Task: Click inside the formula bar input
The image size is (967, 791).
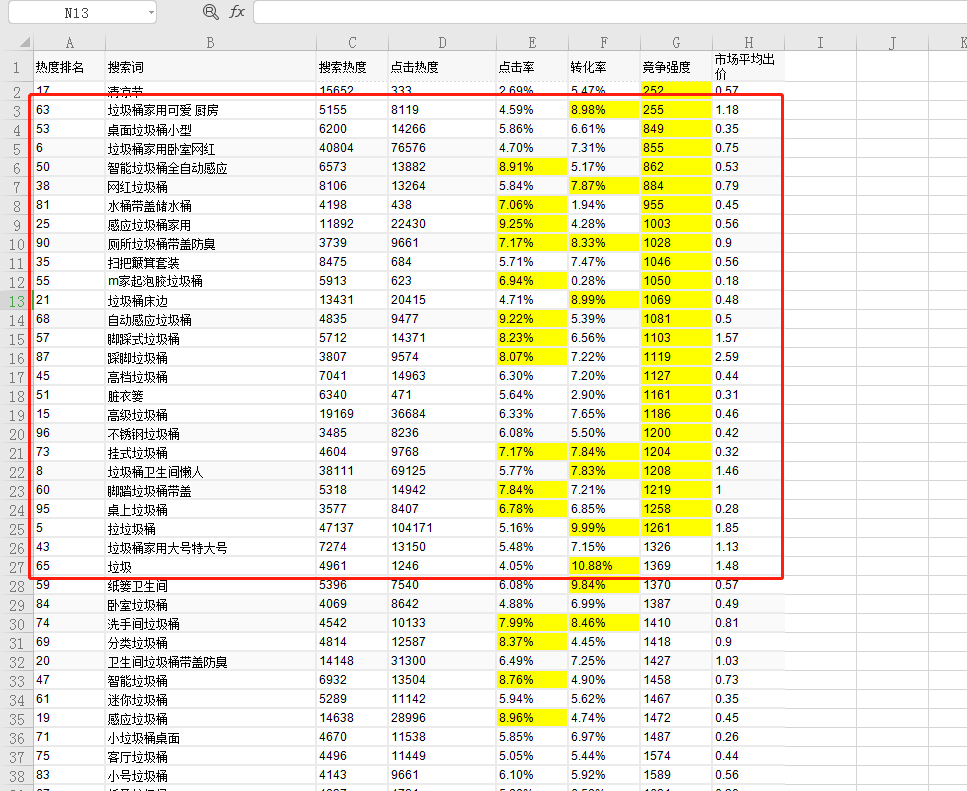Action: pos(600,12)
